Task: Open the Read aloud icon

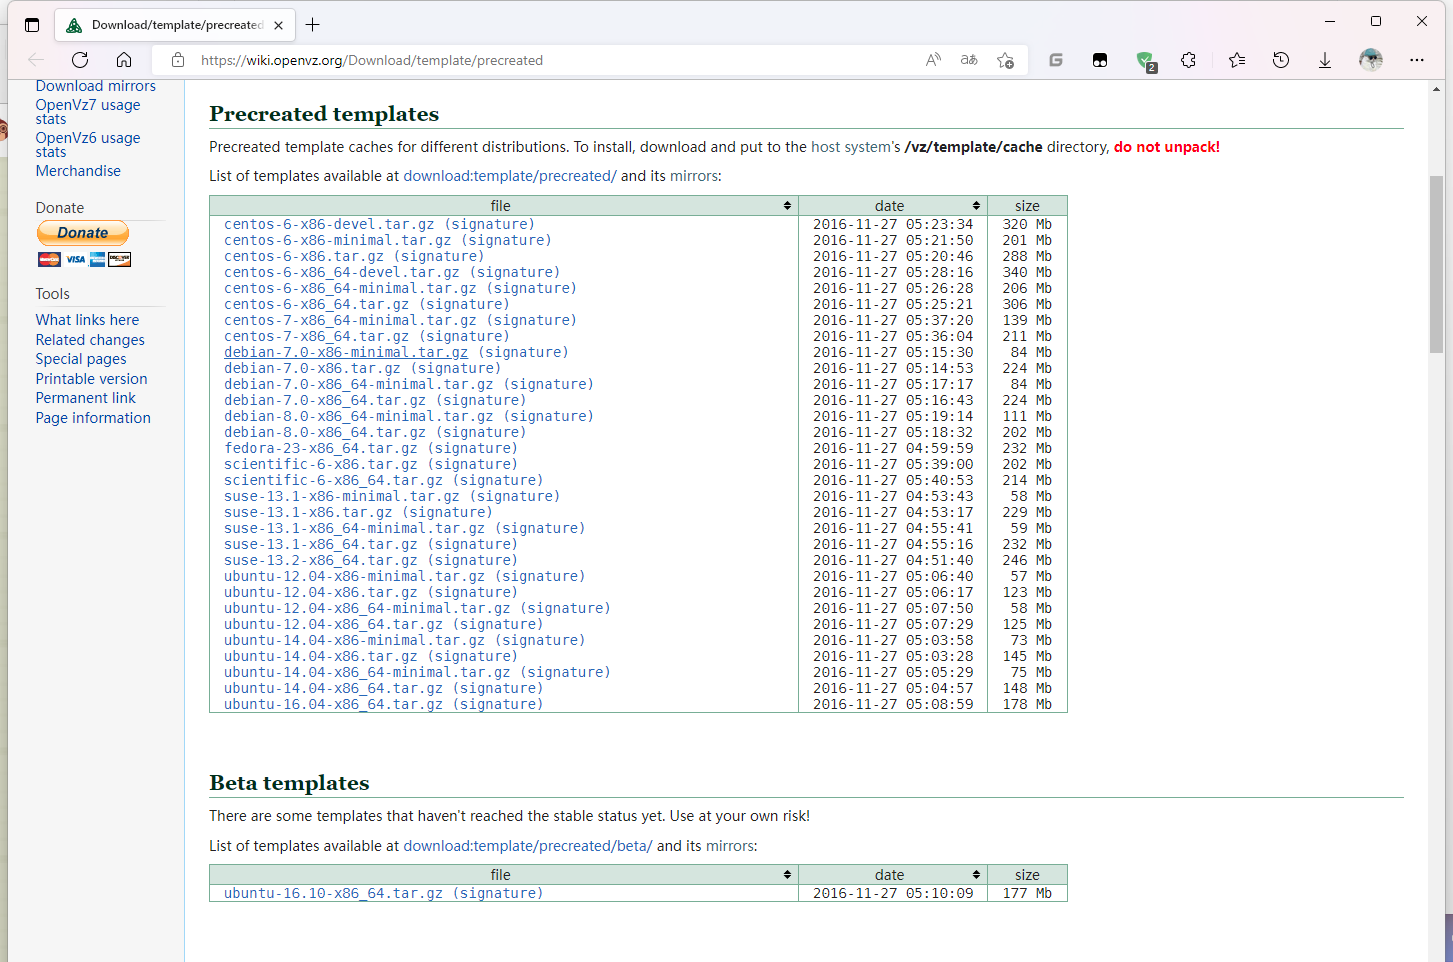Action: tap(933, 60)
